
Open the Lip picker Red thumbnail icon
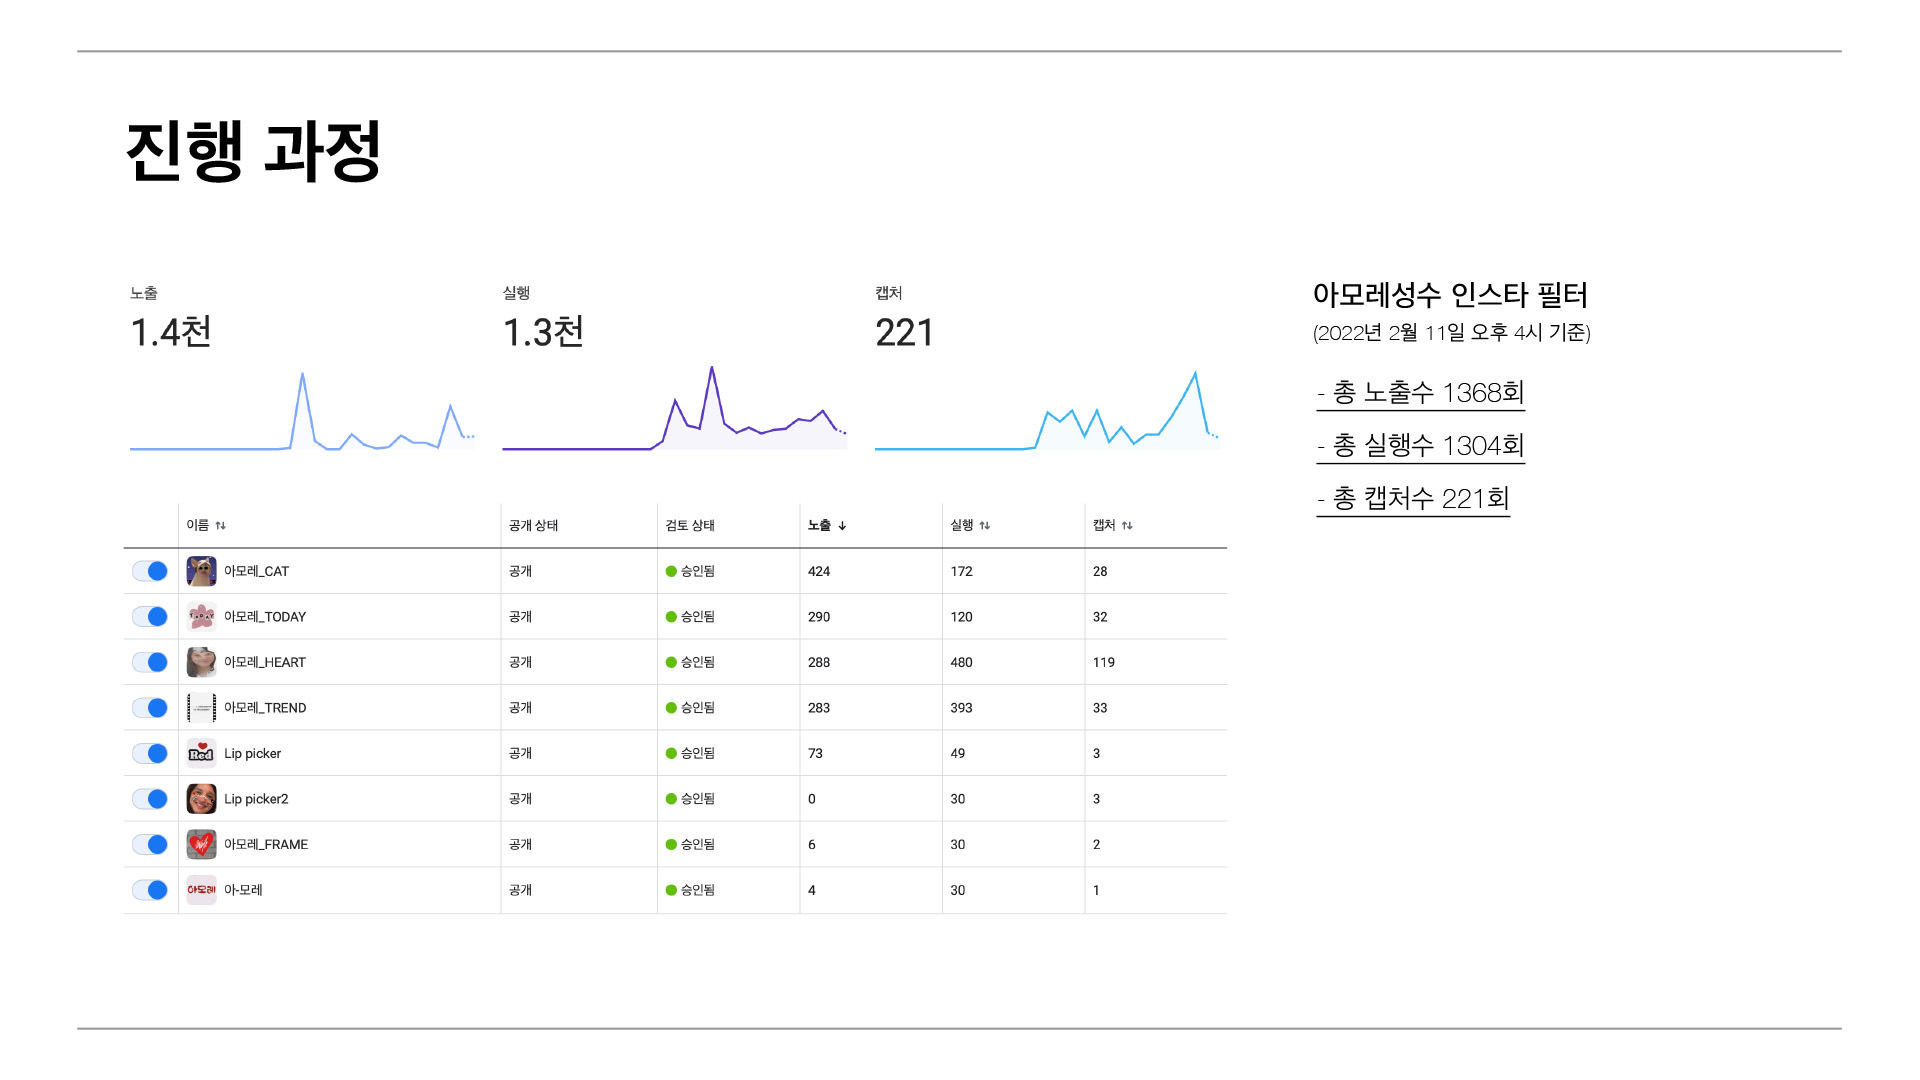(201, 753)
